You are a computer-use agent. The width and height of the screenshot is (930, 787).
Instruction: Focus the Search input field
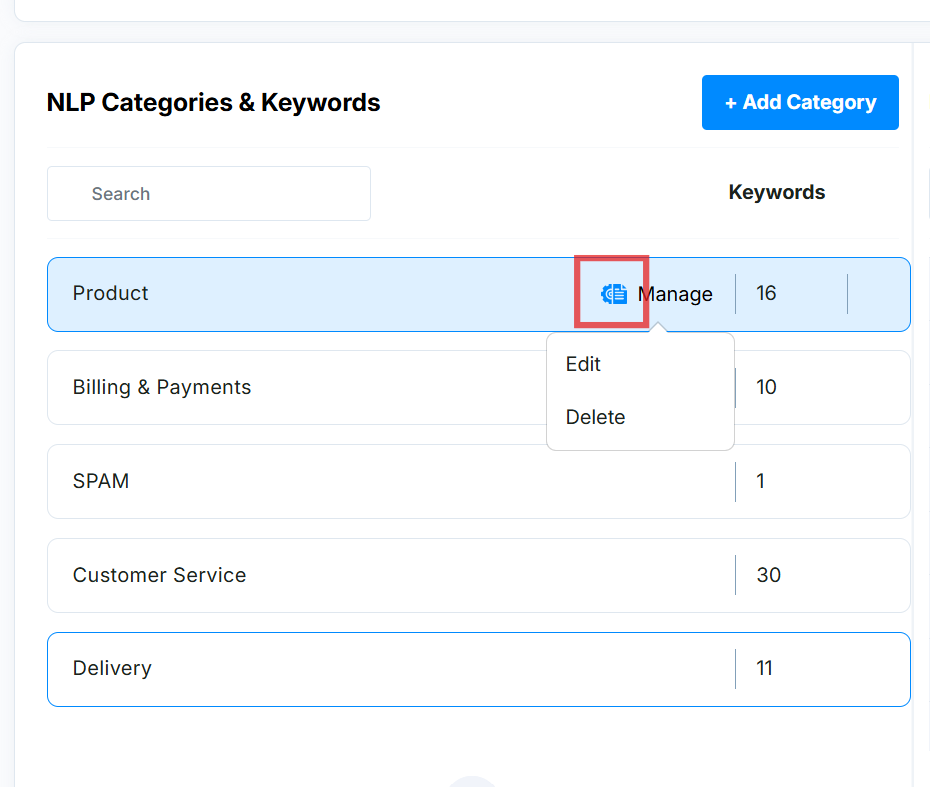tap(208, 194)
